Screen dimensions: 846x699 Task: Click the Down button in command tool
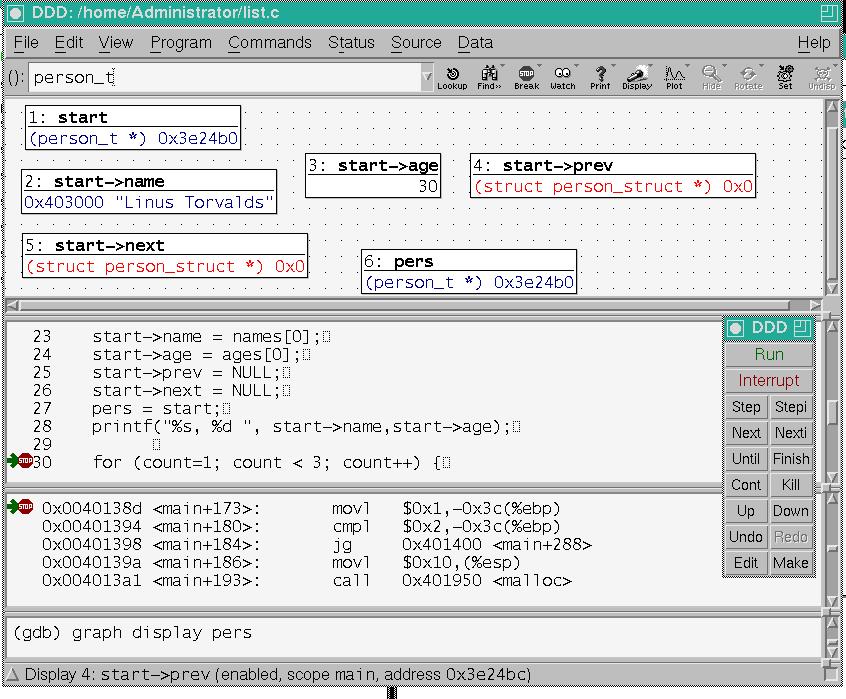[791, 511]
